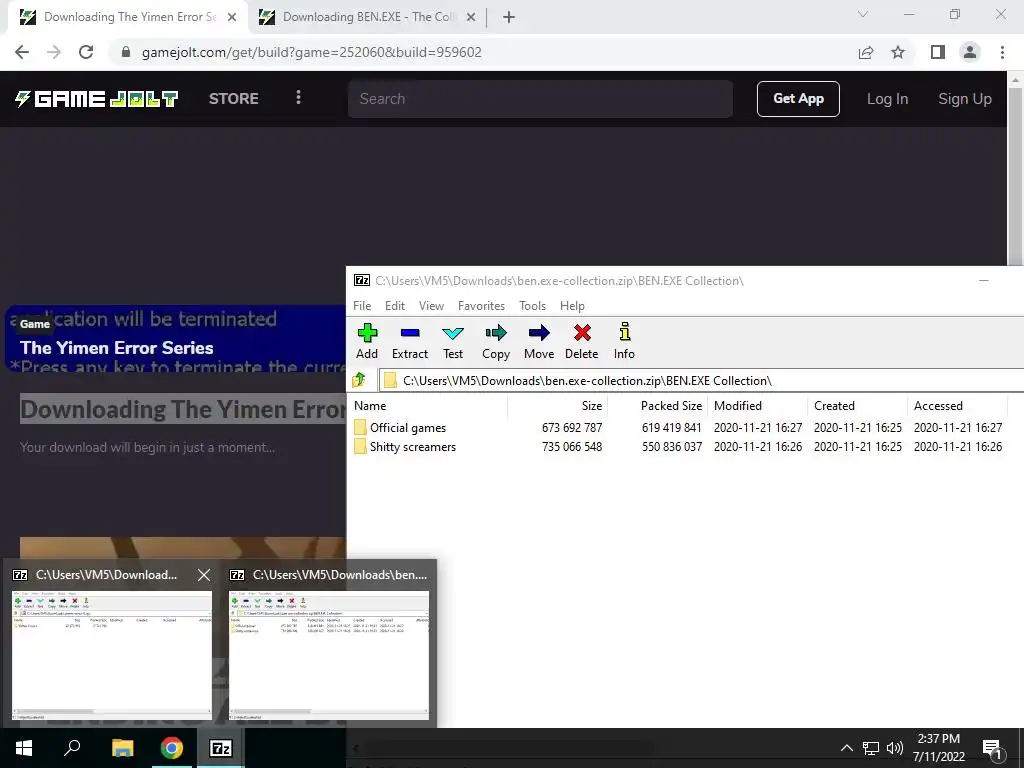Viewport: 1024px width, 768px height.
Task: Open Game Jolt more options dots
Action: coord(298,98)
